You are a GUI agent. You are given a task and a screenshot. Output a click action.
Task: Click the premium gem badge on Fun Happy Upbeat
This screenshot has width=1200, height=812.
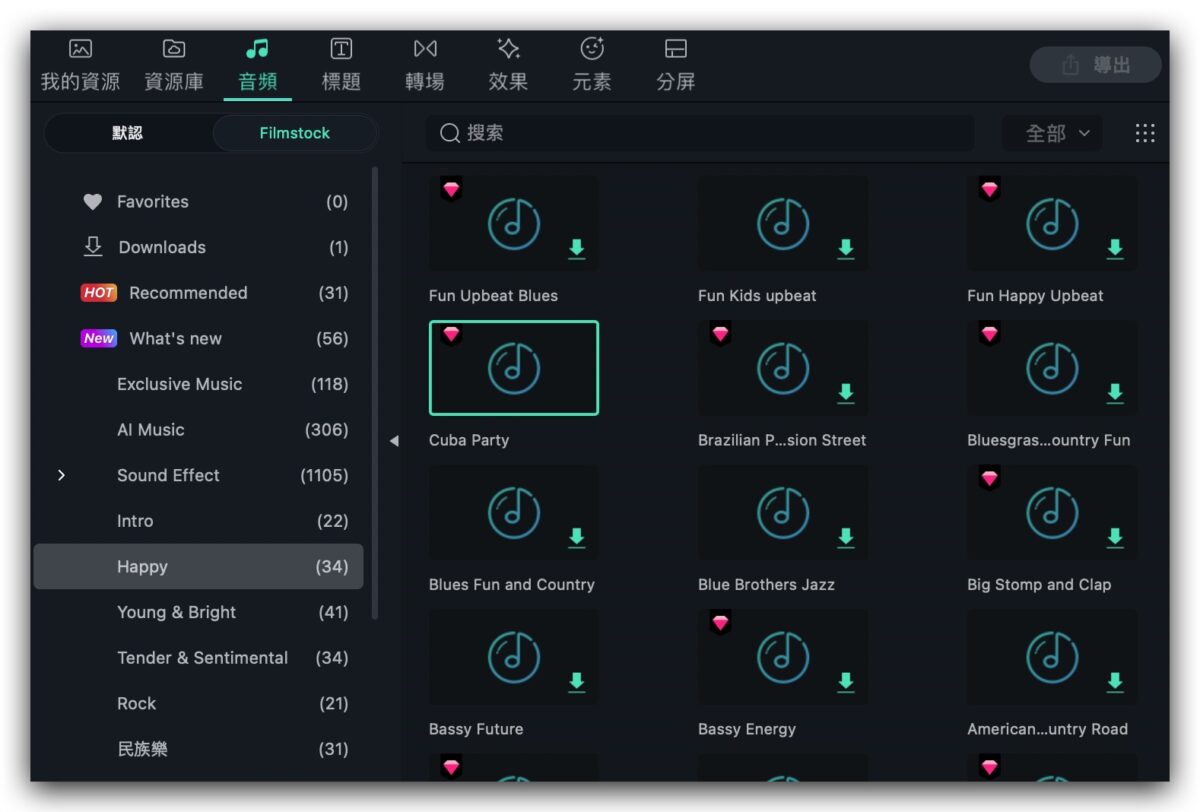pos(989,189)
